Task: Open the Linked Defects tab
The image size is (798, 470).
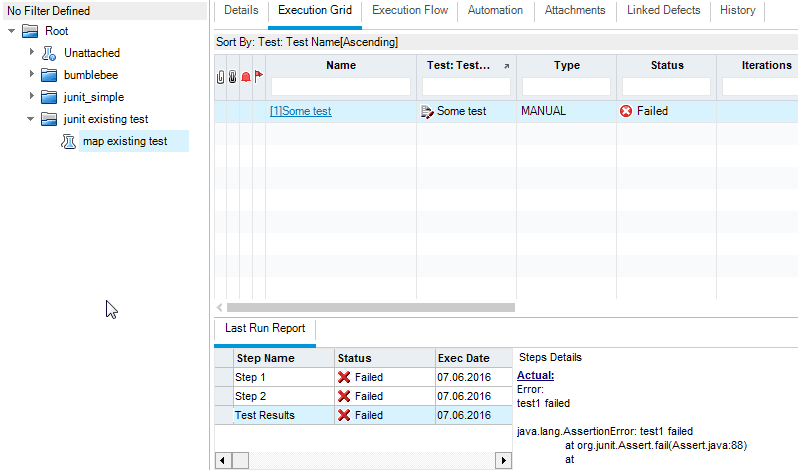Action: [663, 11]
